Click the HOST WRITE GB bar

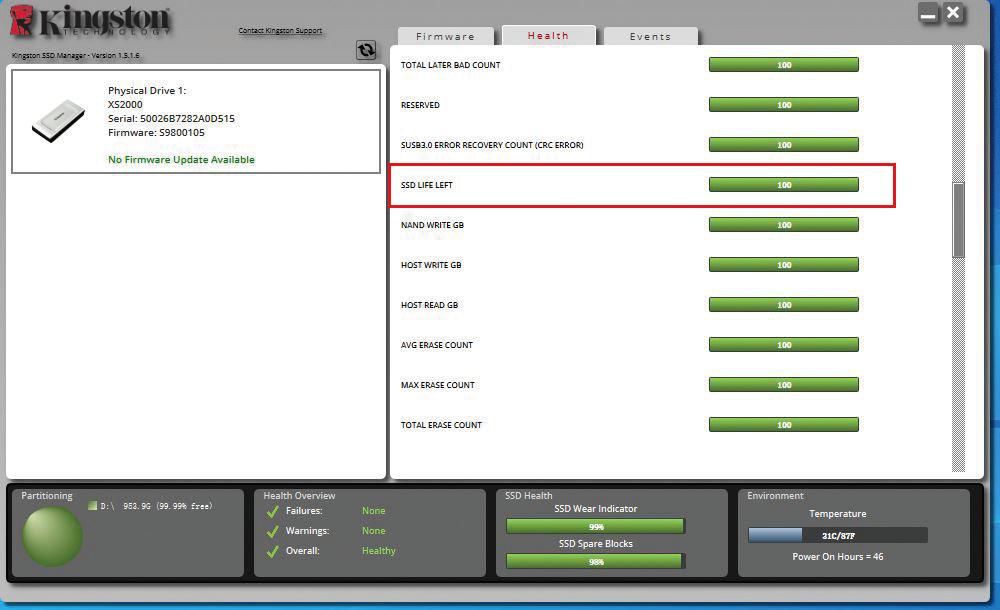[784, 264]
